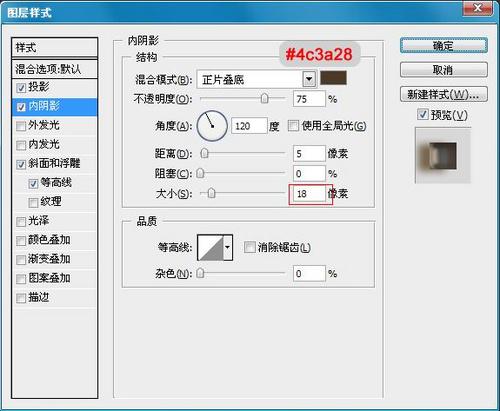Select the 光泽 style entry label
Viewport: 500px width, 411px height.
point(39,221)
